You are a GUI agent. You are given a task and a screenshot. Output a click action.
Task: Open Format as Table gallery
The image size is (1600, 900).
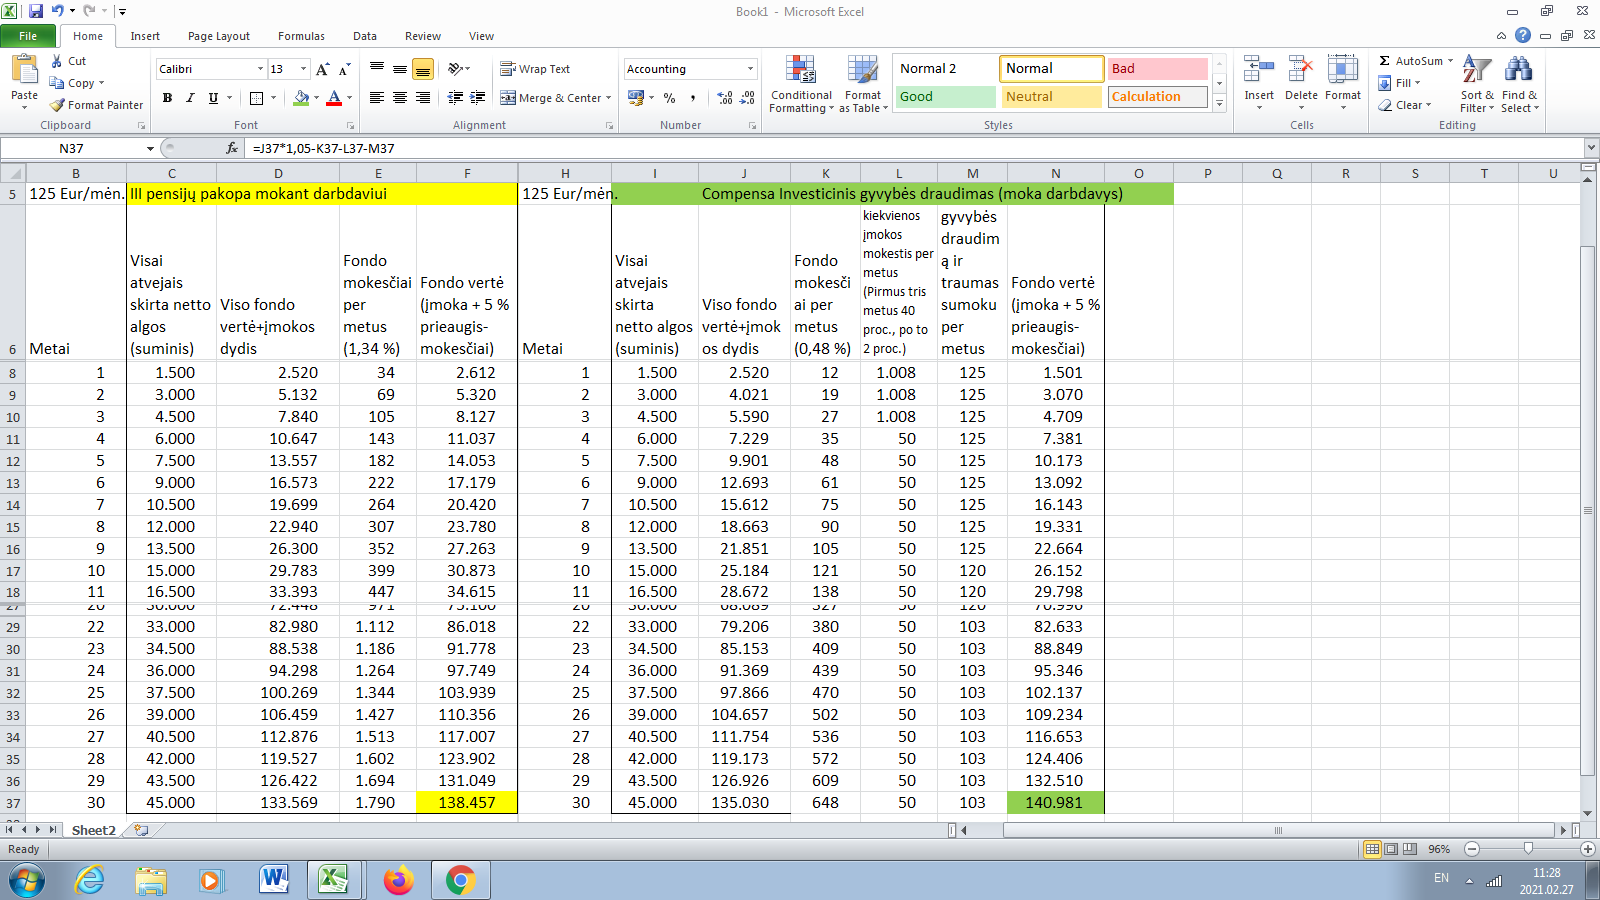[863, 84]
